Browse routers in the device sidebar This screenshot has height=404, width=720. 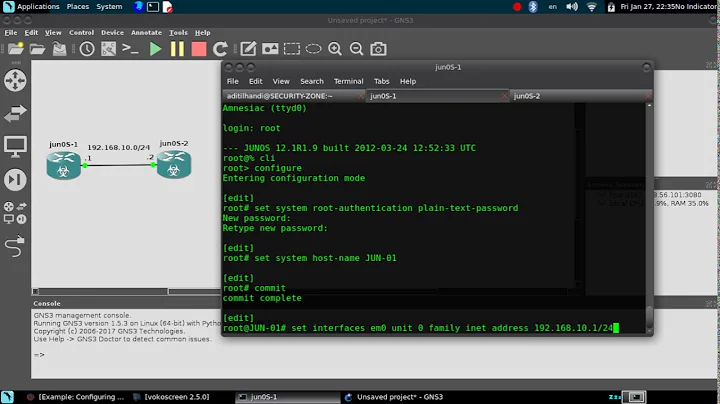(15, 80)
